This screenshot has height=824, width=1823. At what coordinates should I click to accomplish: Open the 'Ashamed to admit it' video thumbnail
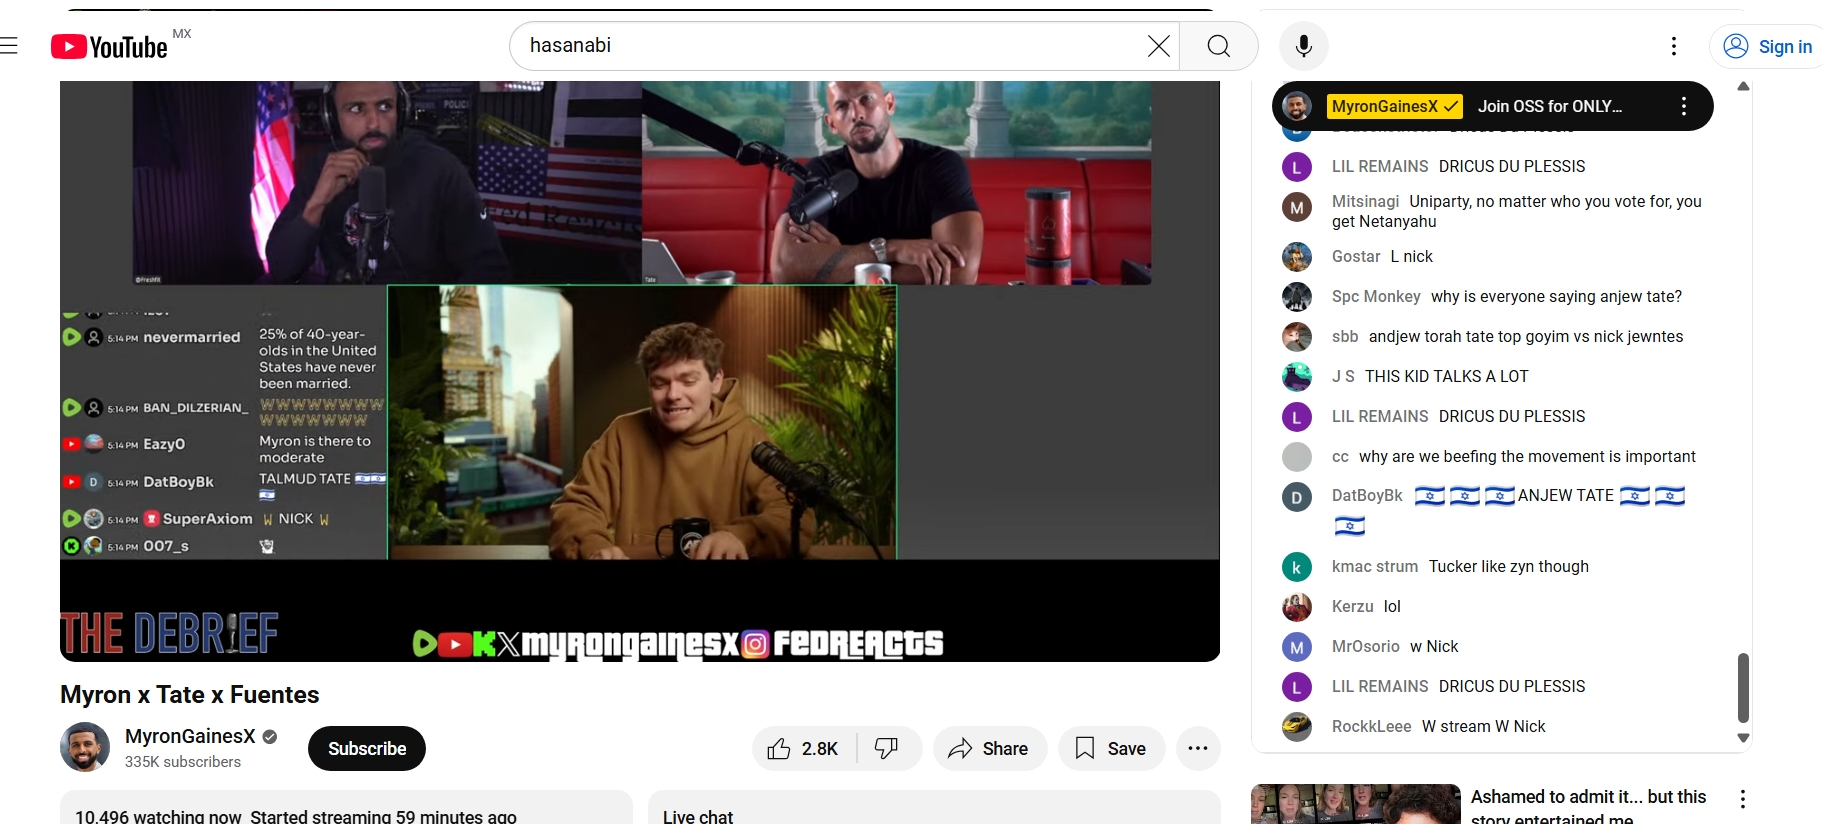1356,804
